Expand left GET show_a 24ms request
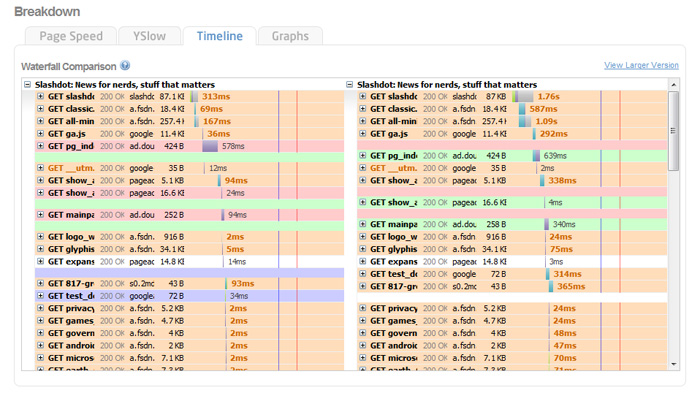This screenshot has width=700, height=393. pyautogui.click(x=41, y=193)
